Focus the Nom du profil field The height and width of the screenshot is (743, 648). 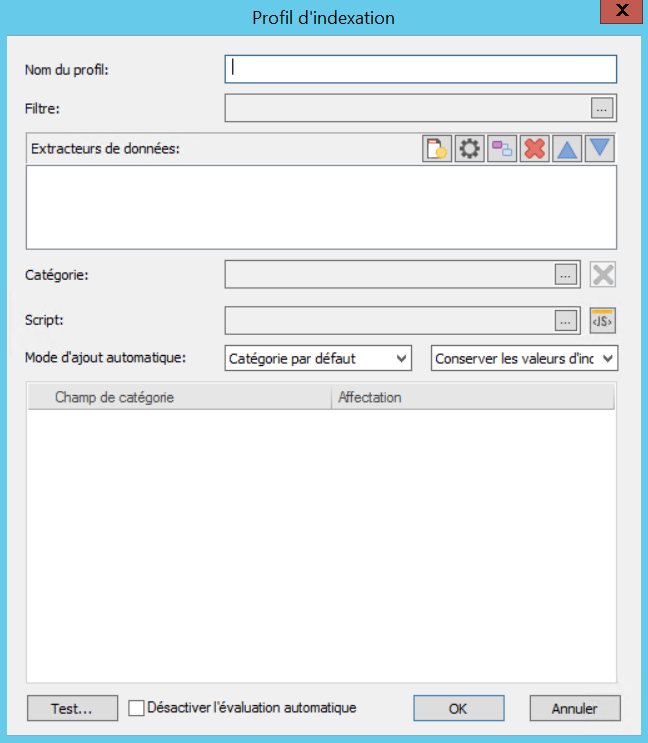click(x=420, y=69)
